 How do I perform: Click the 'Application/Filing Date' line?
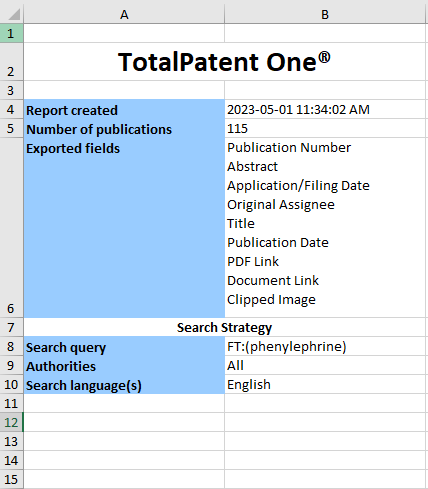[x=298, y=186]
